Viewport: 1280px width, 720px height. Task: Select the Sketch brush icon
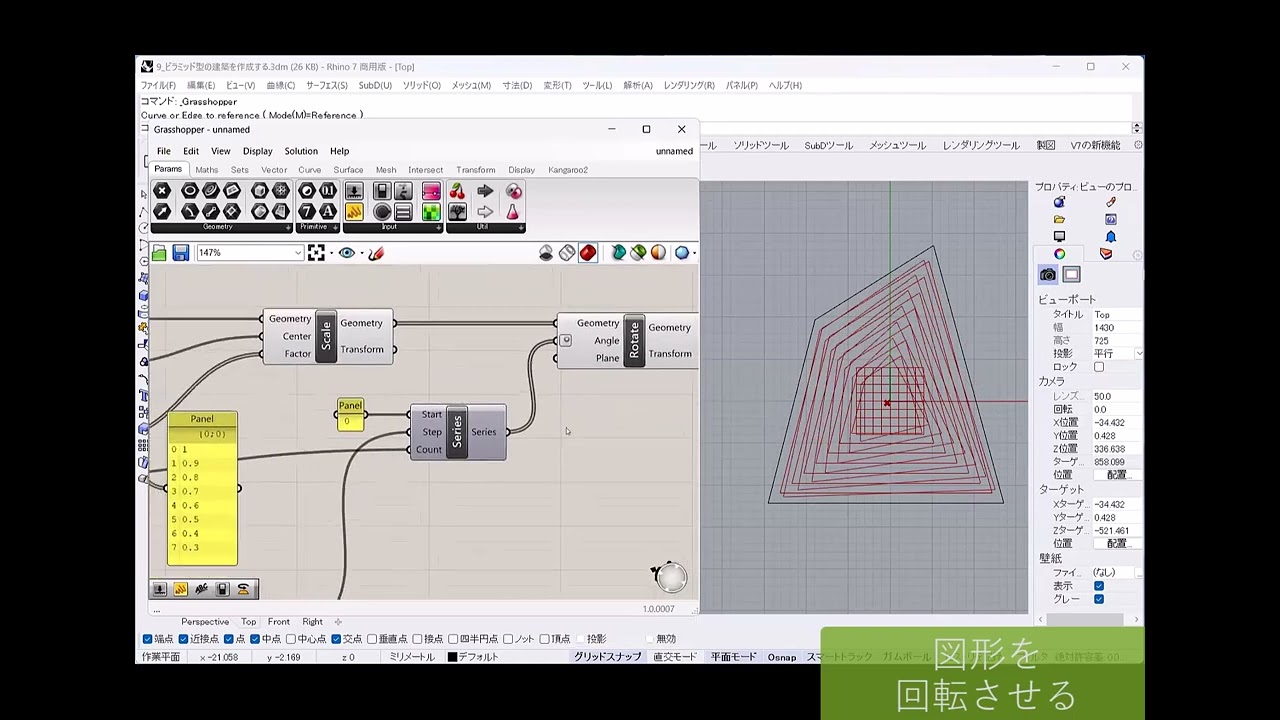[376, 253]
